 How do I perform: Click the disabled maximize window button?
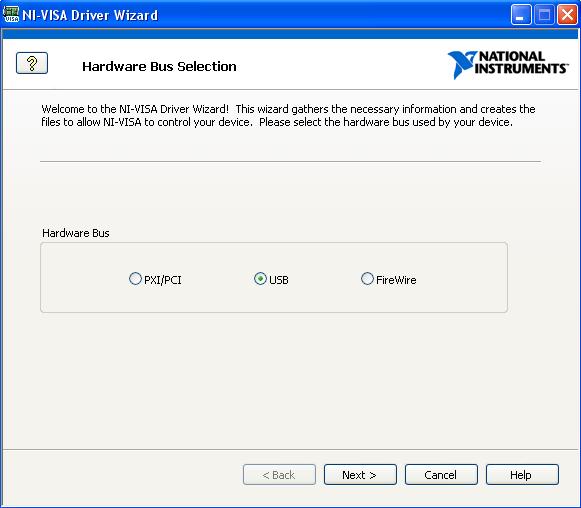544,15
